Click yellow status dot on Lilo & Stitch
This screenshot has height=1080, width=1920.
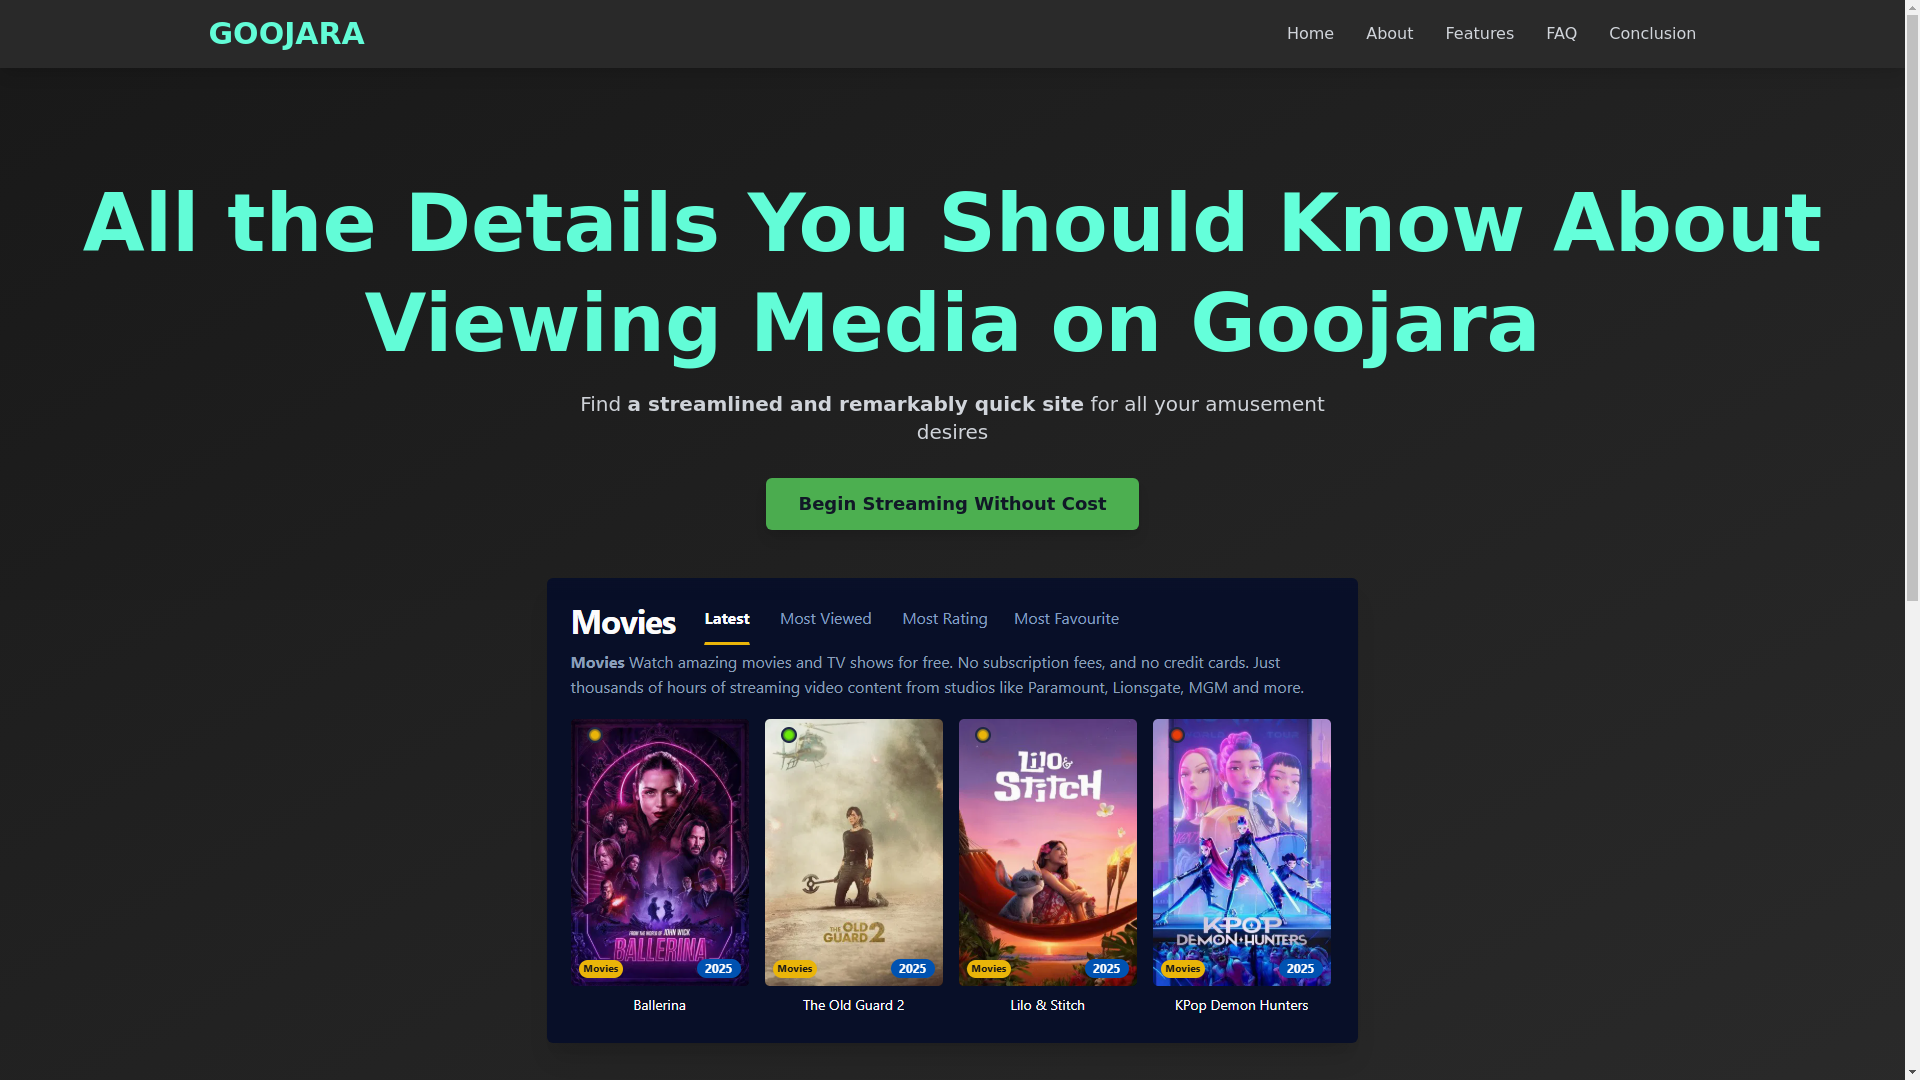tap(983, 735)
